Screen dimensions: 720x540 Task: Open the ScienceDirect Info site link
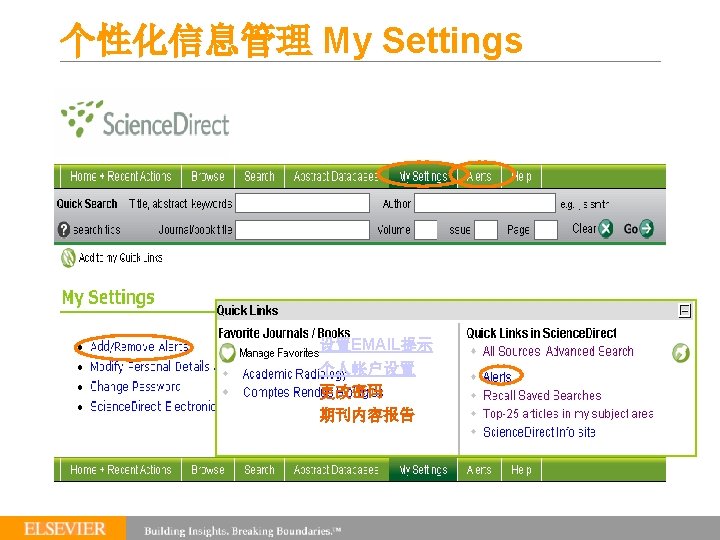539,432
